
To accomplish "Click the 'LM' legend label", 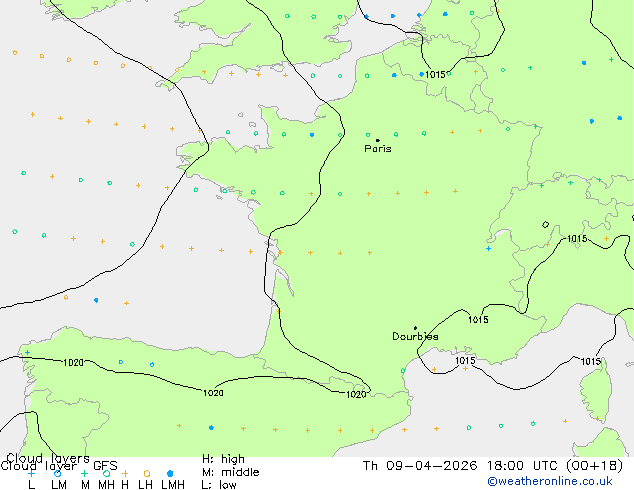I will (59, 485).
